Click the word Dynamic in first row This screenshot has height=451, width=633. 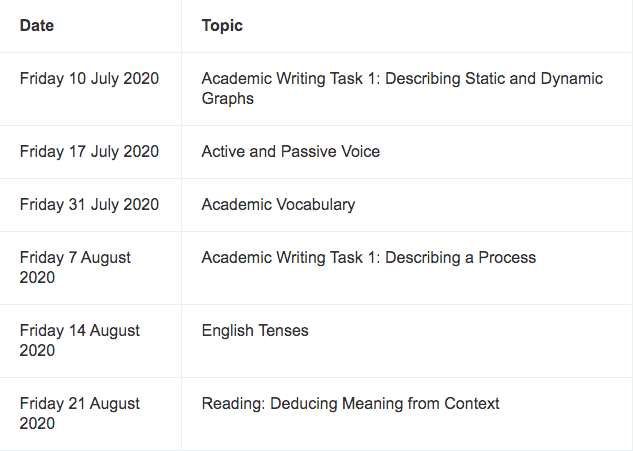pyautogui.click(x=572, y=79)
